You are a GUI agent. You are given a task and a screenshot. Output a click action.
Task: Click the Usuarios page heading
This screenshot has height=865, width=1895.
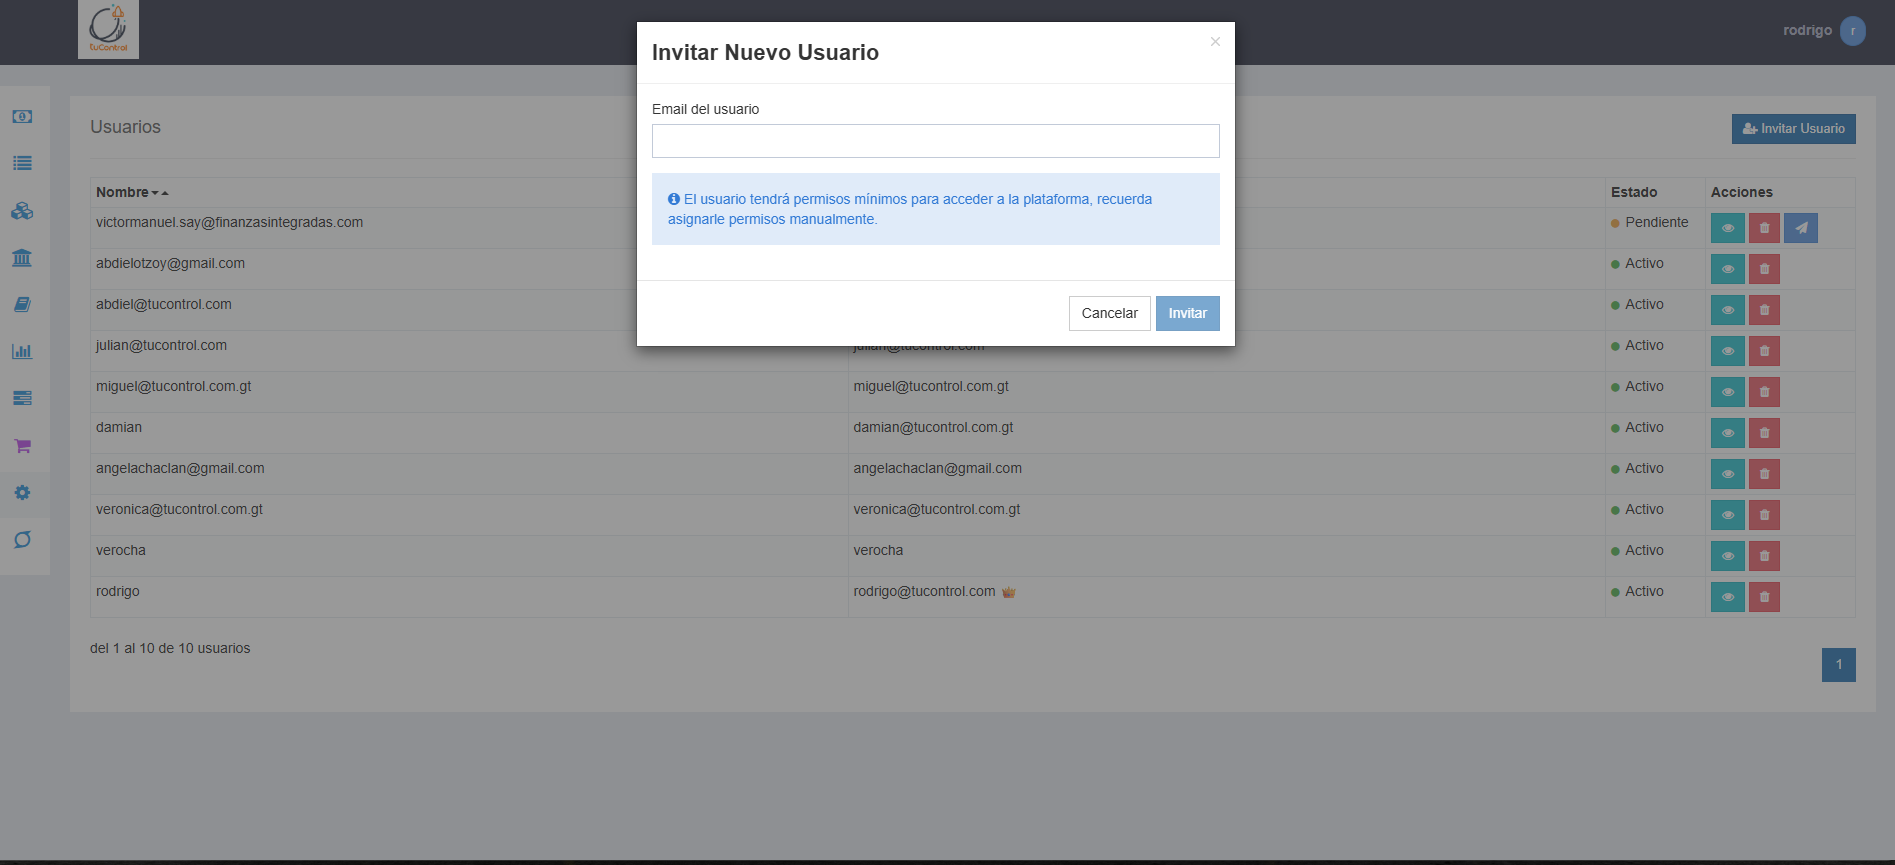(x=125, y=127)
